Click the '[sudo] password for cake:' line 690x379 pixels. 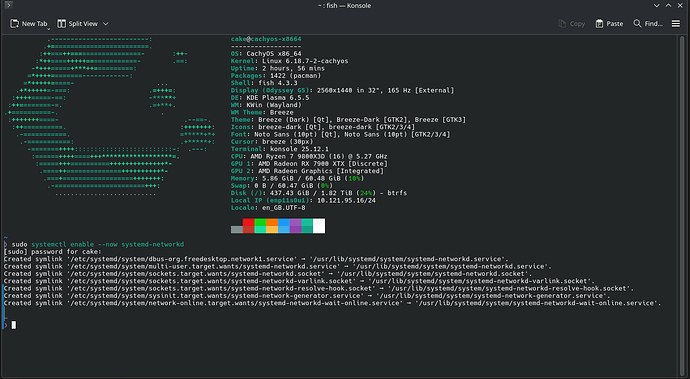pos(52,252)
